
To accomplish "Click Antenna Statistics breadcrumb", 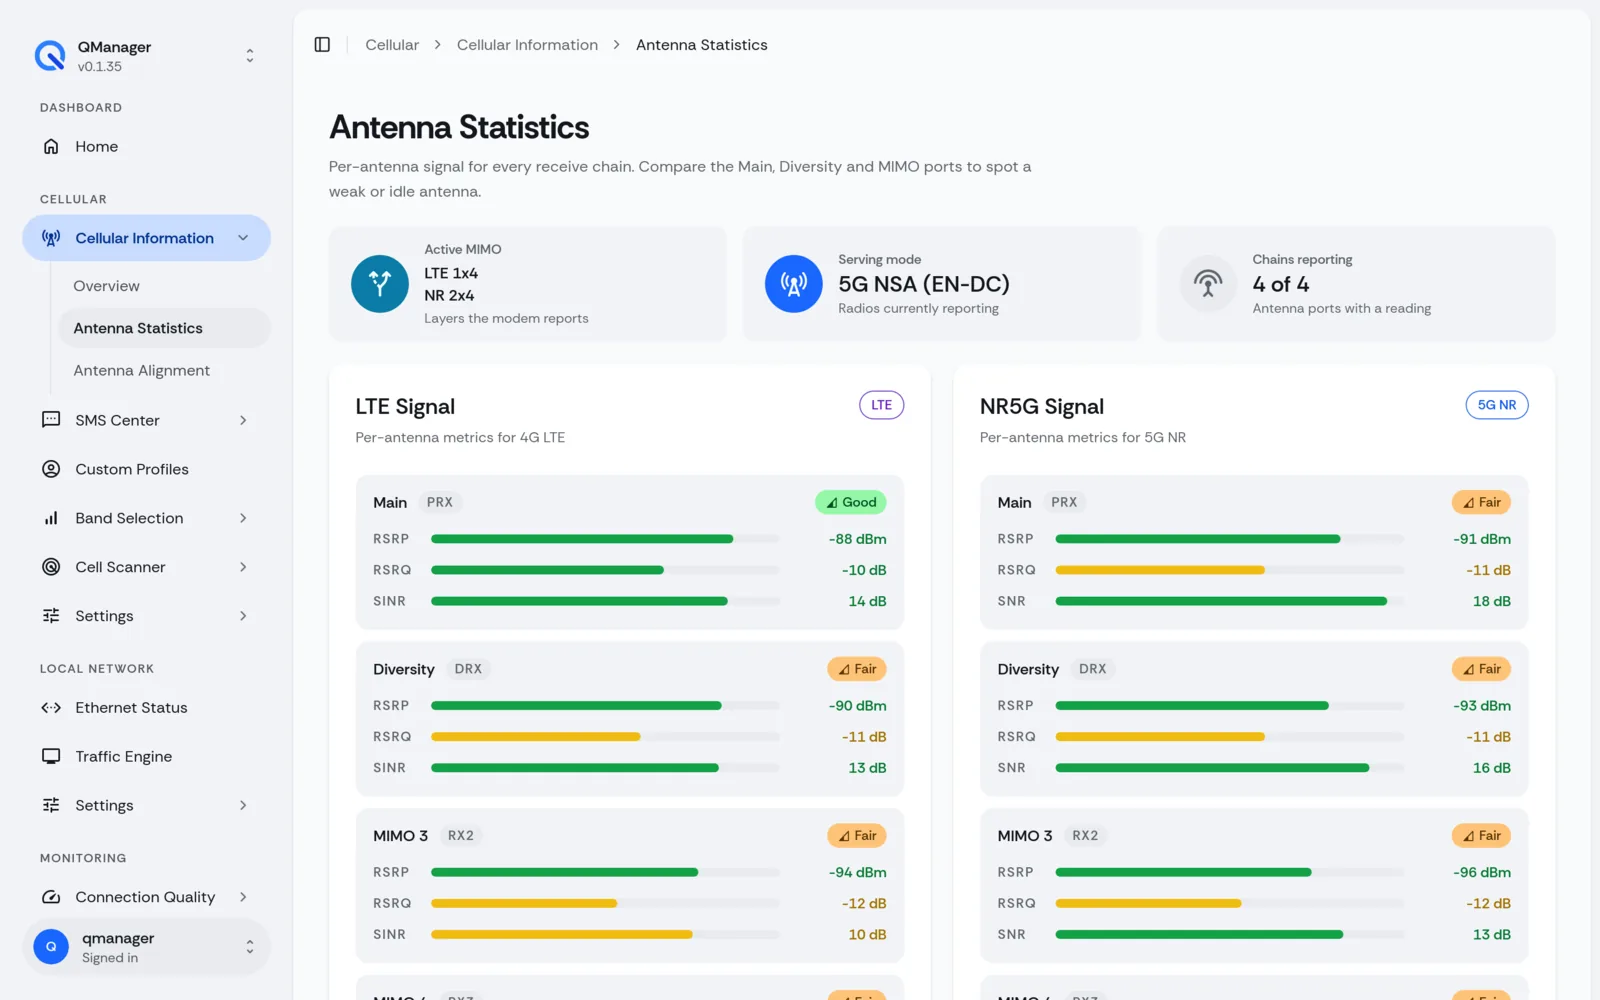I will [702, 45].
